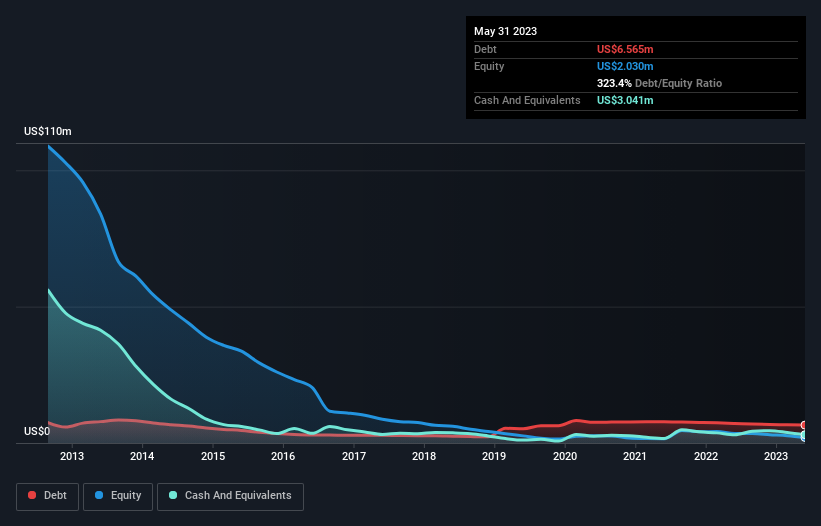
Task: Click the Debt row label in tooltip
Action: pyautogui.click(x=485, y=49)
